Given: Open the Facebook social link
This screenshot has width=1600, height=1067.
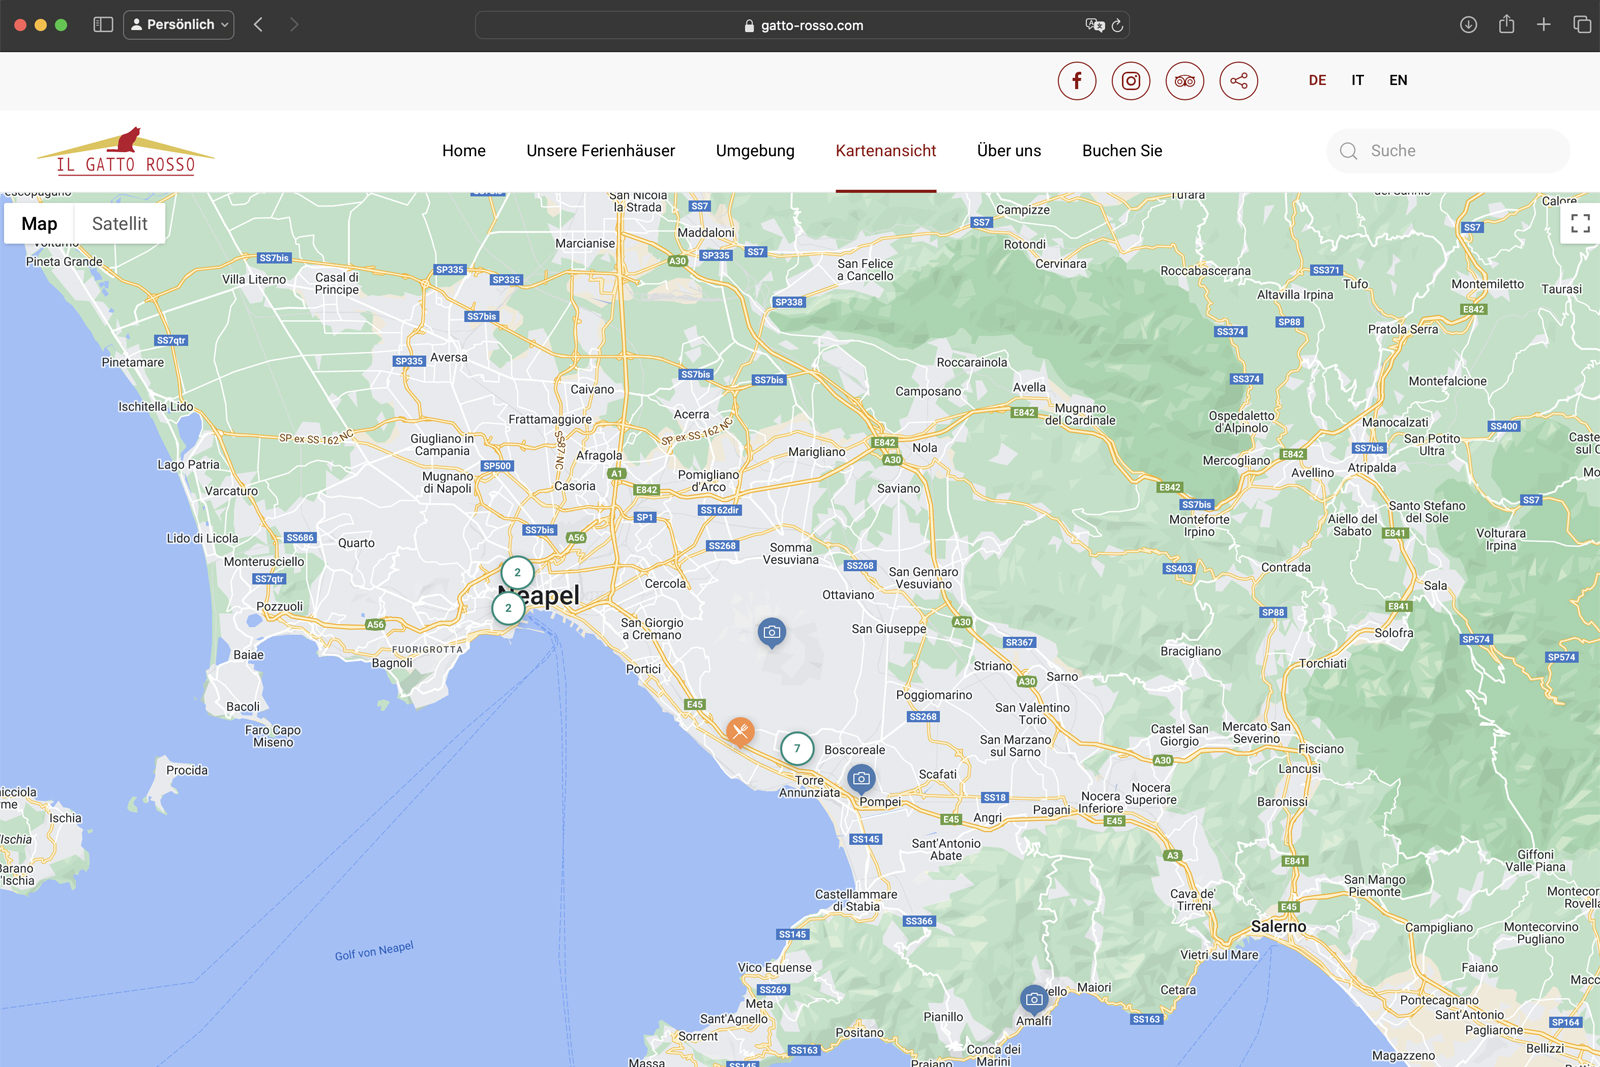Looking at the screenshot, I should point(1076,81).
